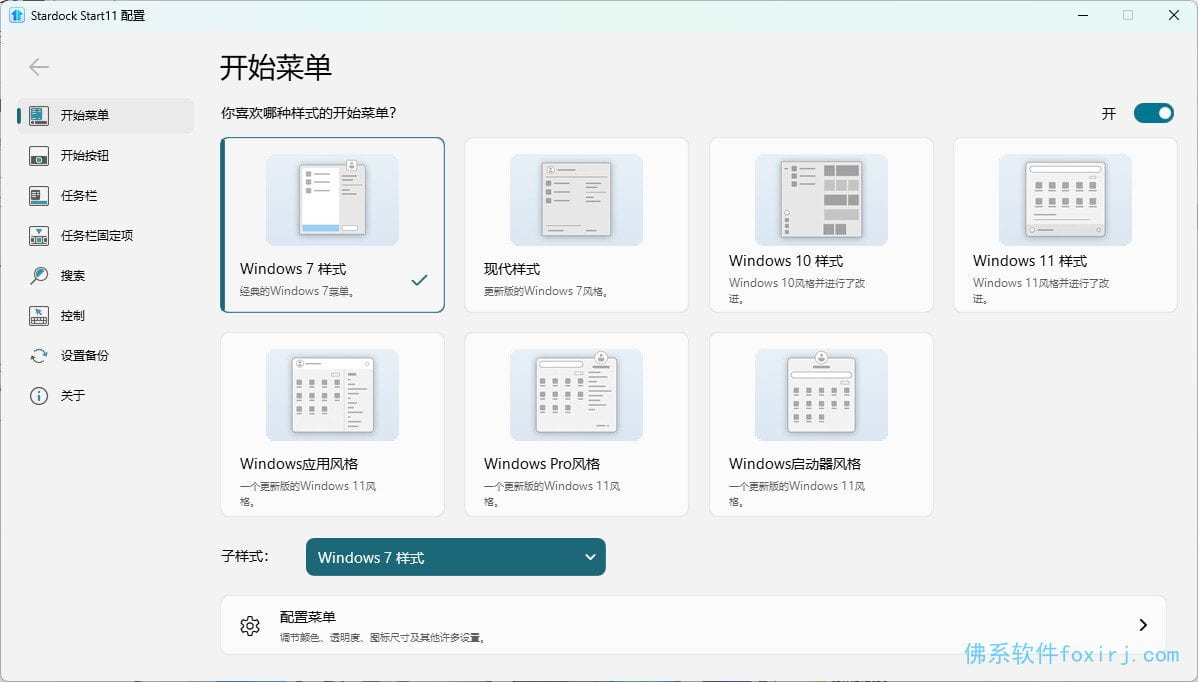1198x682 pixels.
Task: Click the 开始按钮 sidebar icon
Action: pos(39,156)
